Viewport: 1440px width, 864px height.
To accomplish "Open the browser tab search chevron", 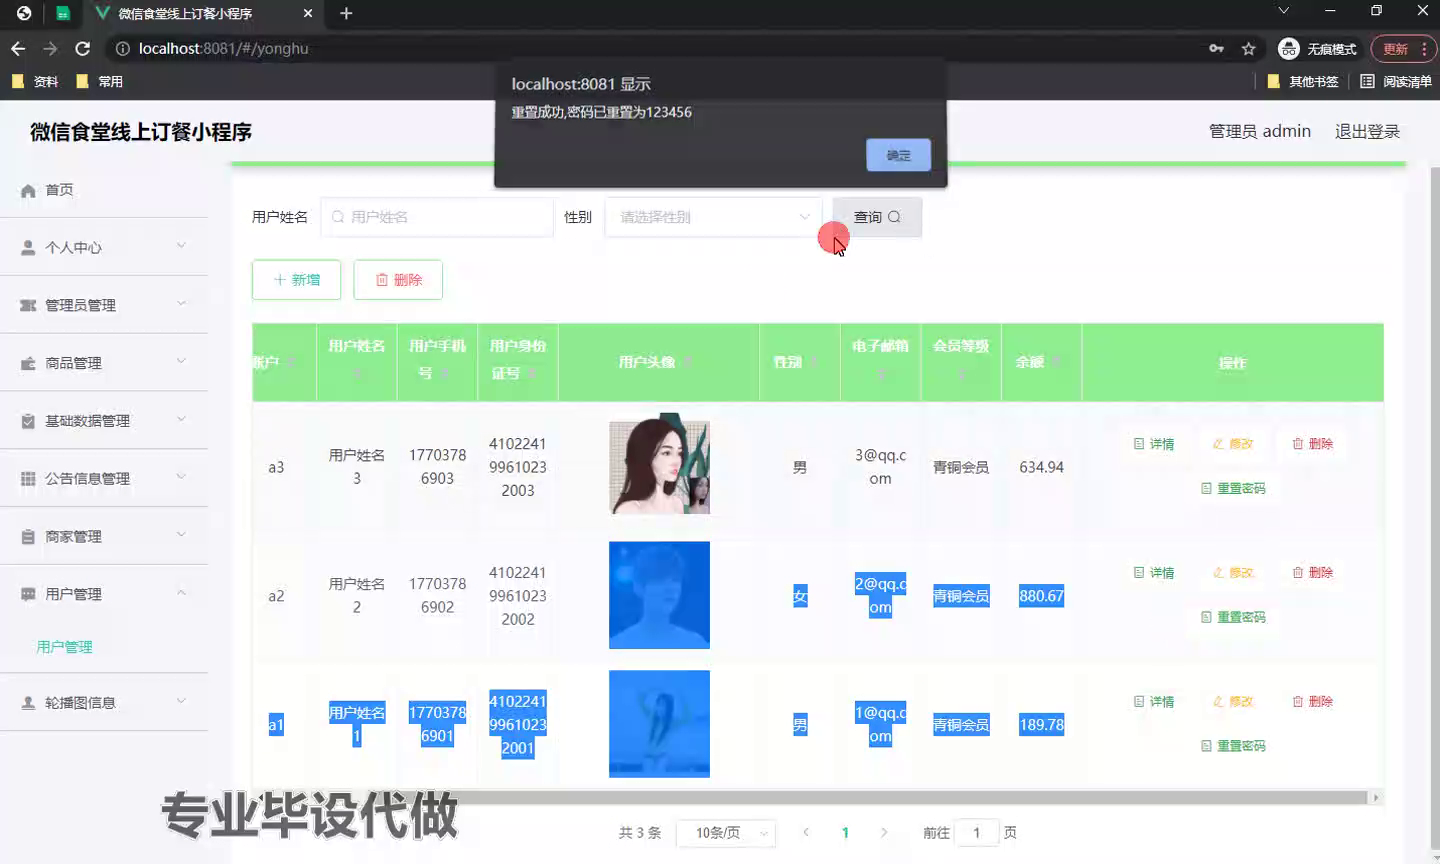I will 1284,11.
